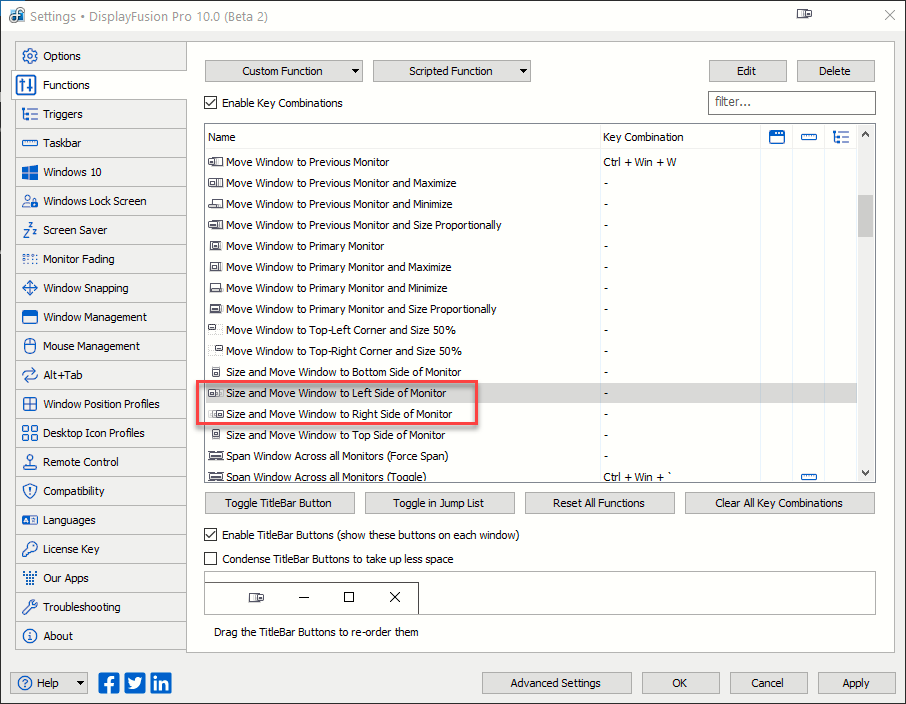
Task: Disable the Enable Key Combinations checkbox
Action: (211, 103)
